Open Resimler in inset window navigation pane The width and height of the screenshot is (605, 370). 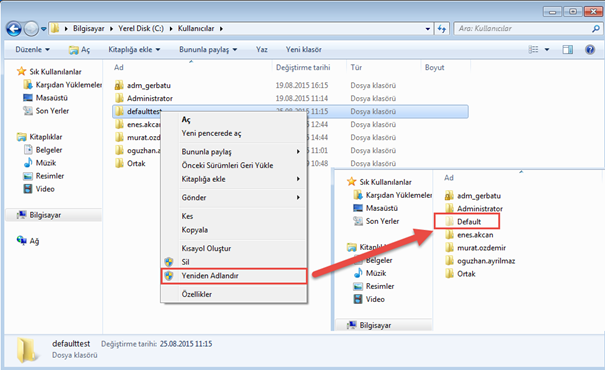tap(373, 286)
